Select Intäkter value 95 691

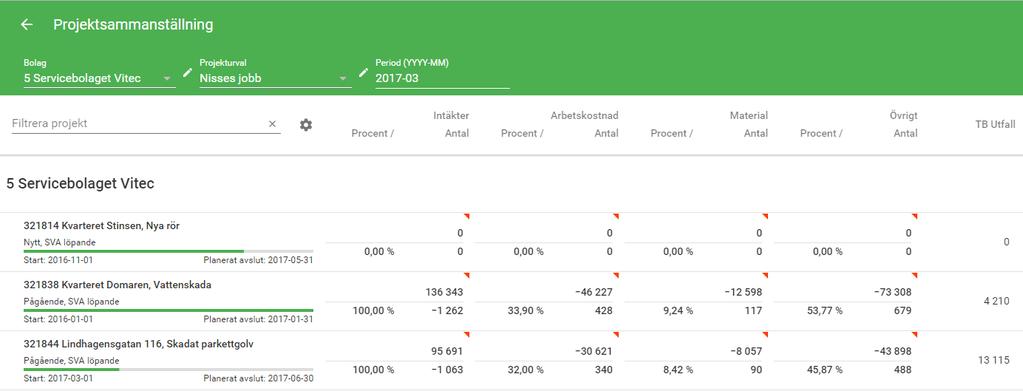point(446,351)
